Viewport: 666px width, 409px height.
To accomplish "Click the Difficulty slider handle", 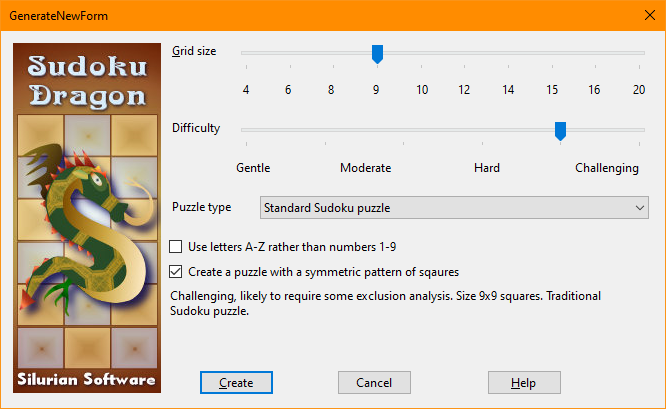I will (561, 131).
